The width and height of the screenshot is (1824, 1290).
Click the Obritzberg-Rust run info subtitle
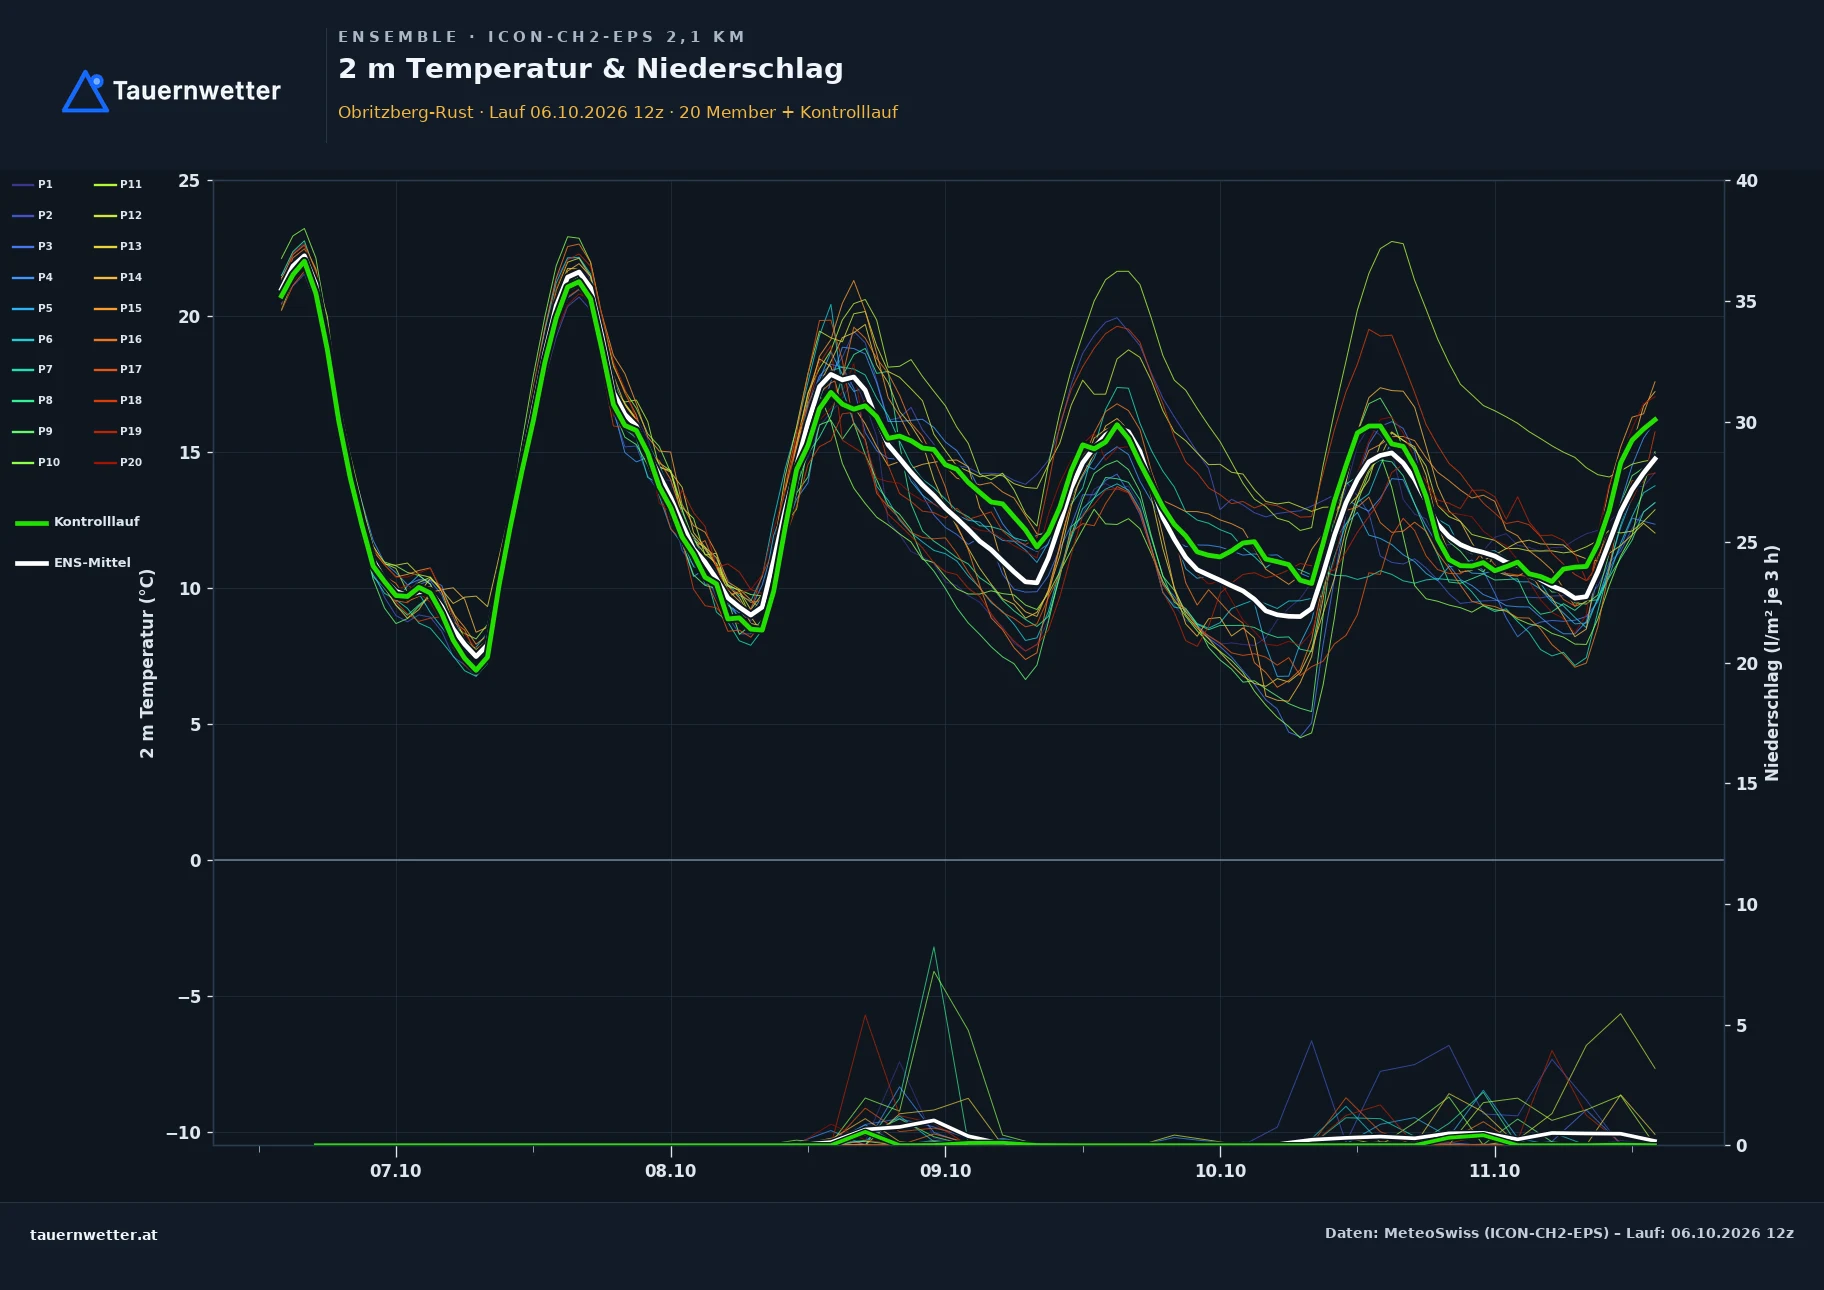click(618, 112)
